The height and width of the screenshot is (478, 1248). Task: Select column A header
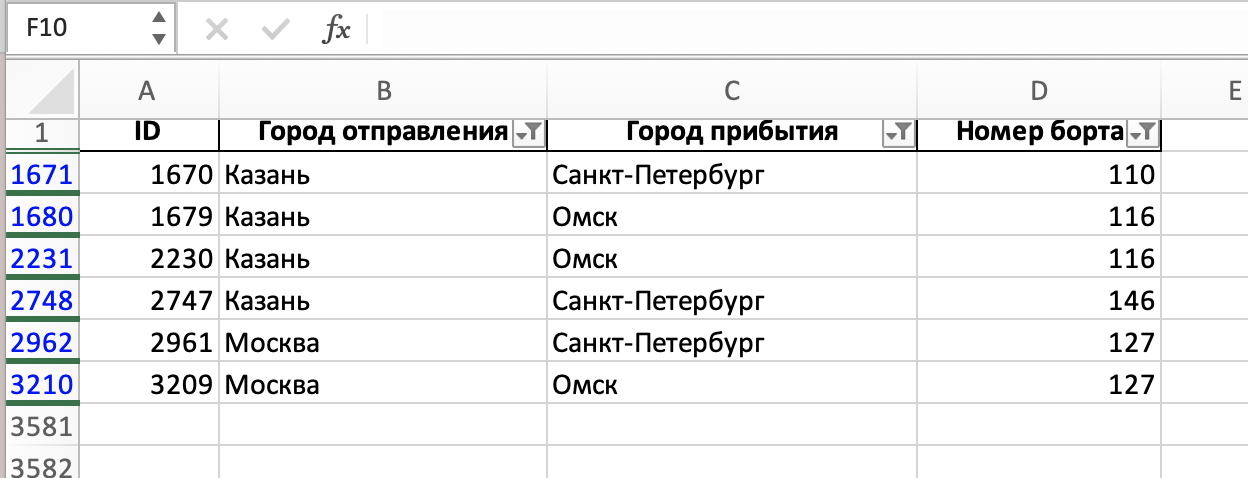coord(148,90)
